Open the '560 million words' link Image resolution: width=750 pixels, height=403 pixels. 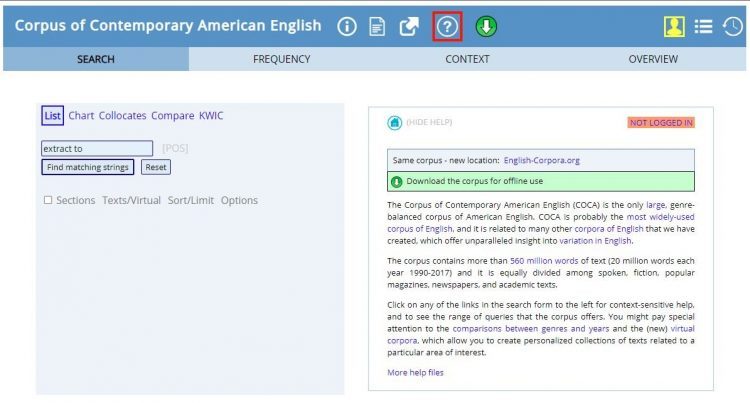pyautogui.click(x=544, y=261)
